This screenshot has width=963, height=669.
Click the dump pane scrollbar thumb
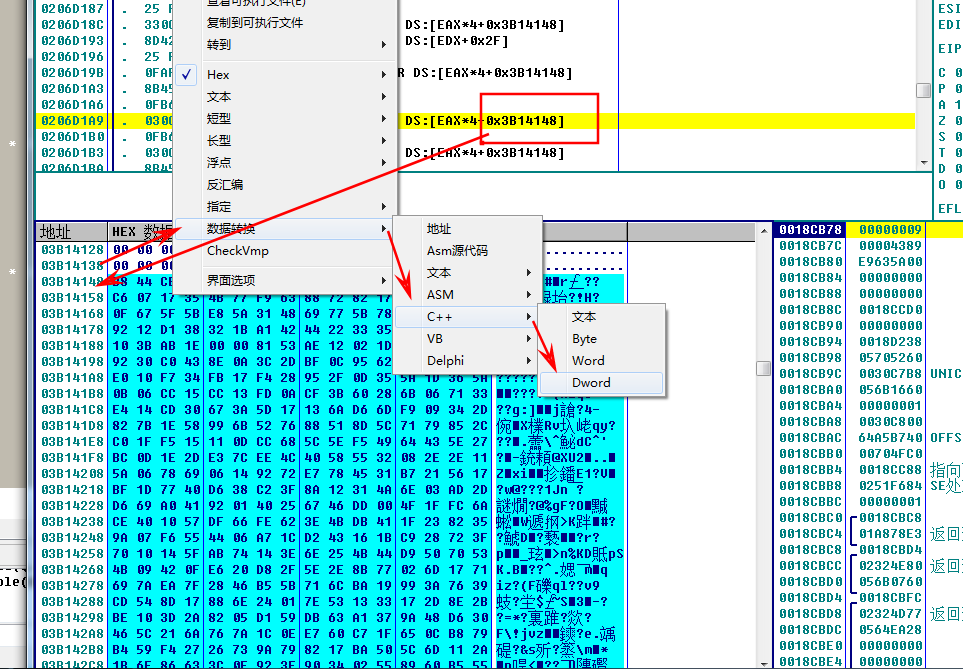pyautogui.click(x=763, y=368)
